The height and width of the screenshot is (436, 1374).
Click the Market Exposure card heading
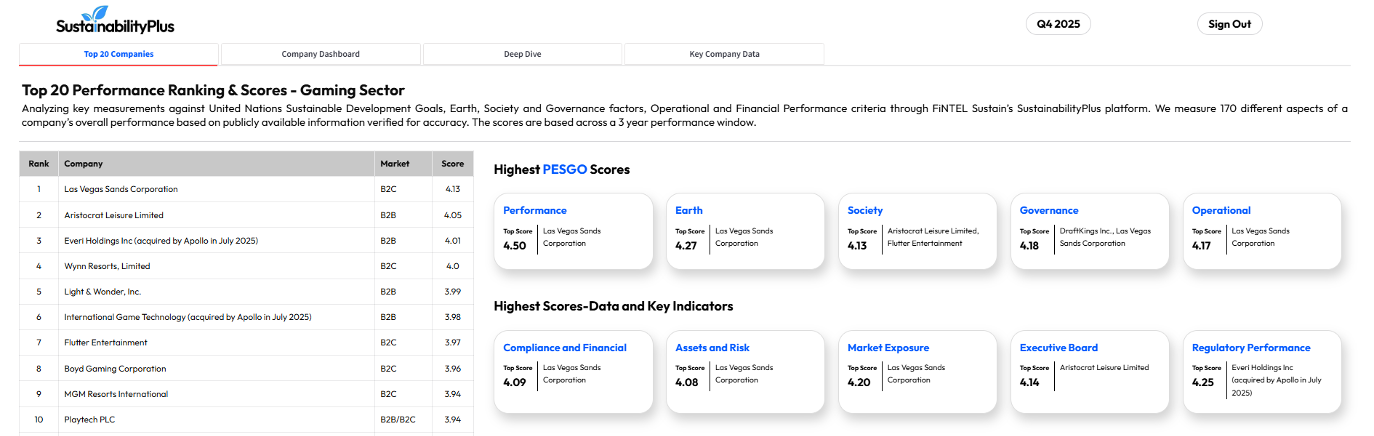click(888, 348)
